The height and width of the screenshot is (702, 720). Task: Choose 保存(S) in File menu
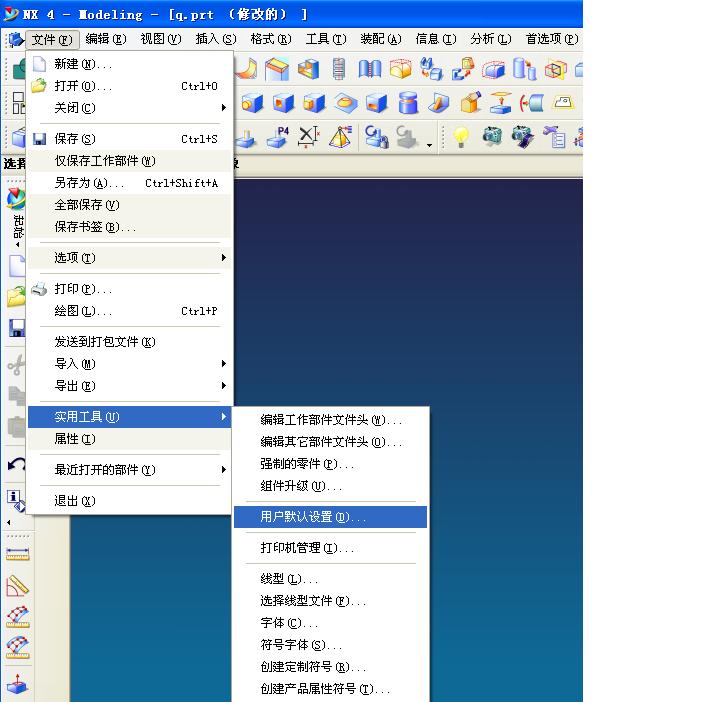tap(129, 139)
